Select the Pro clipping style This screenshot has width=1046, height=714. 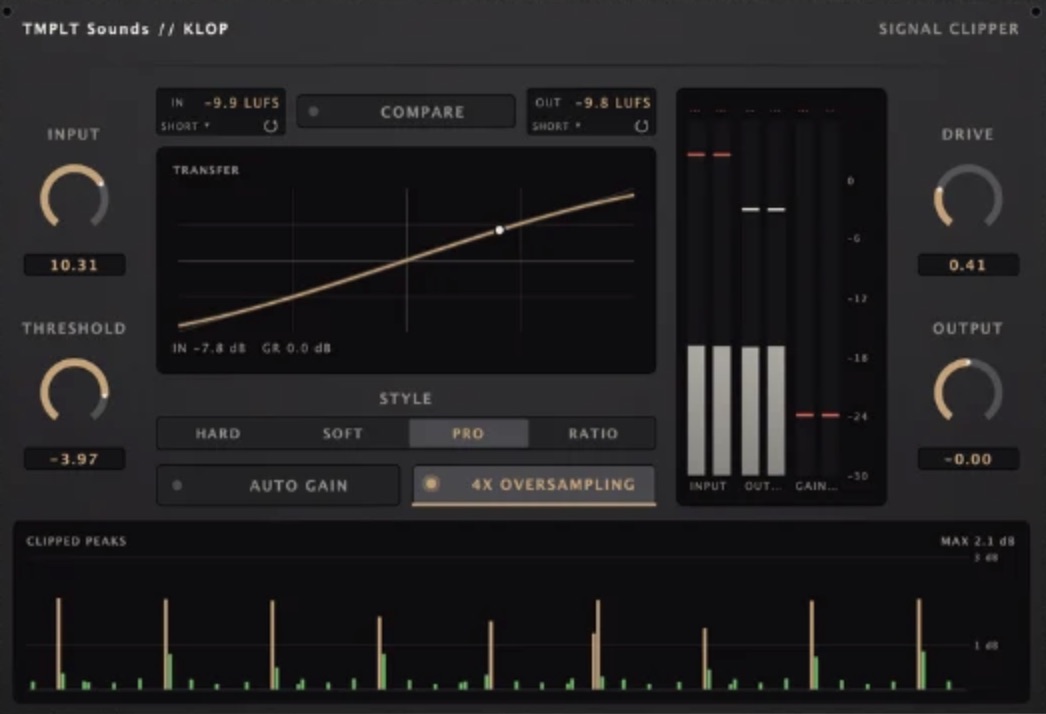click(468, 434)
